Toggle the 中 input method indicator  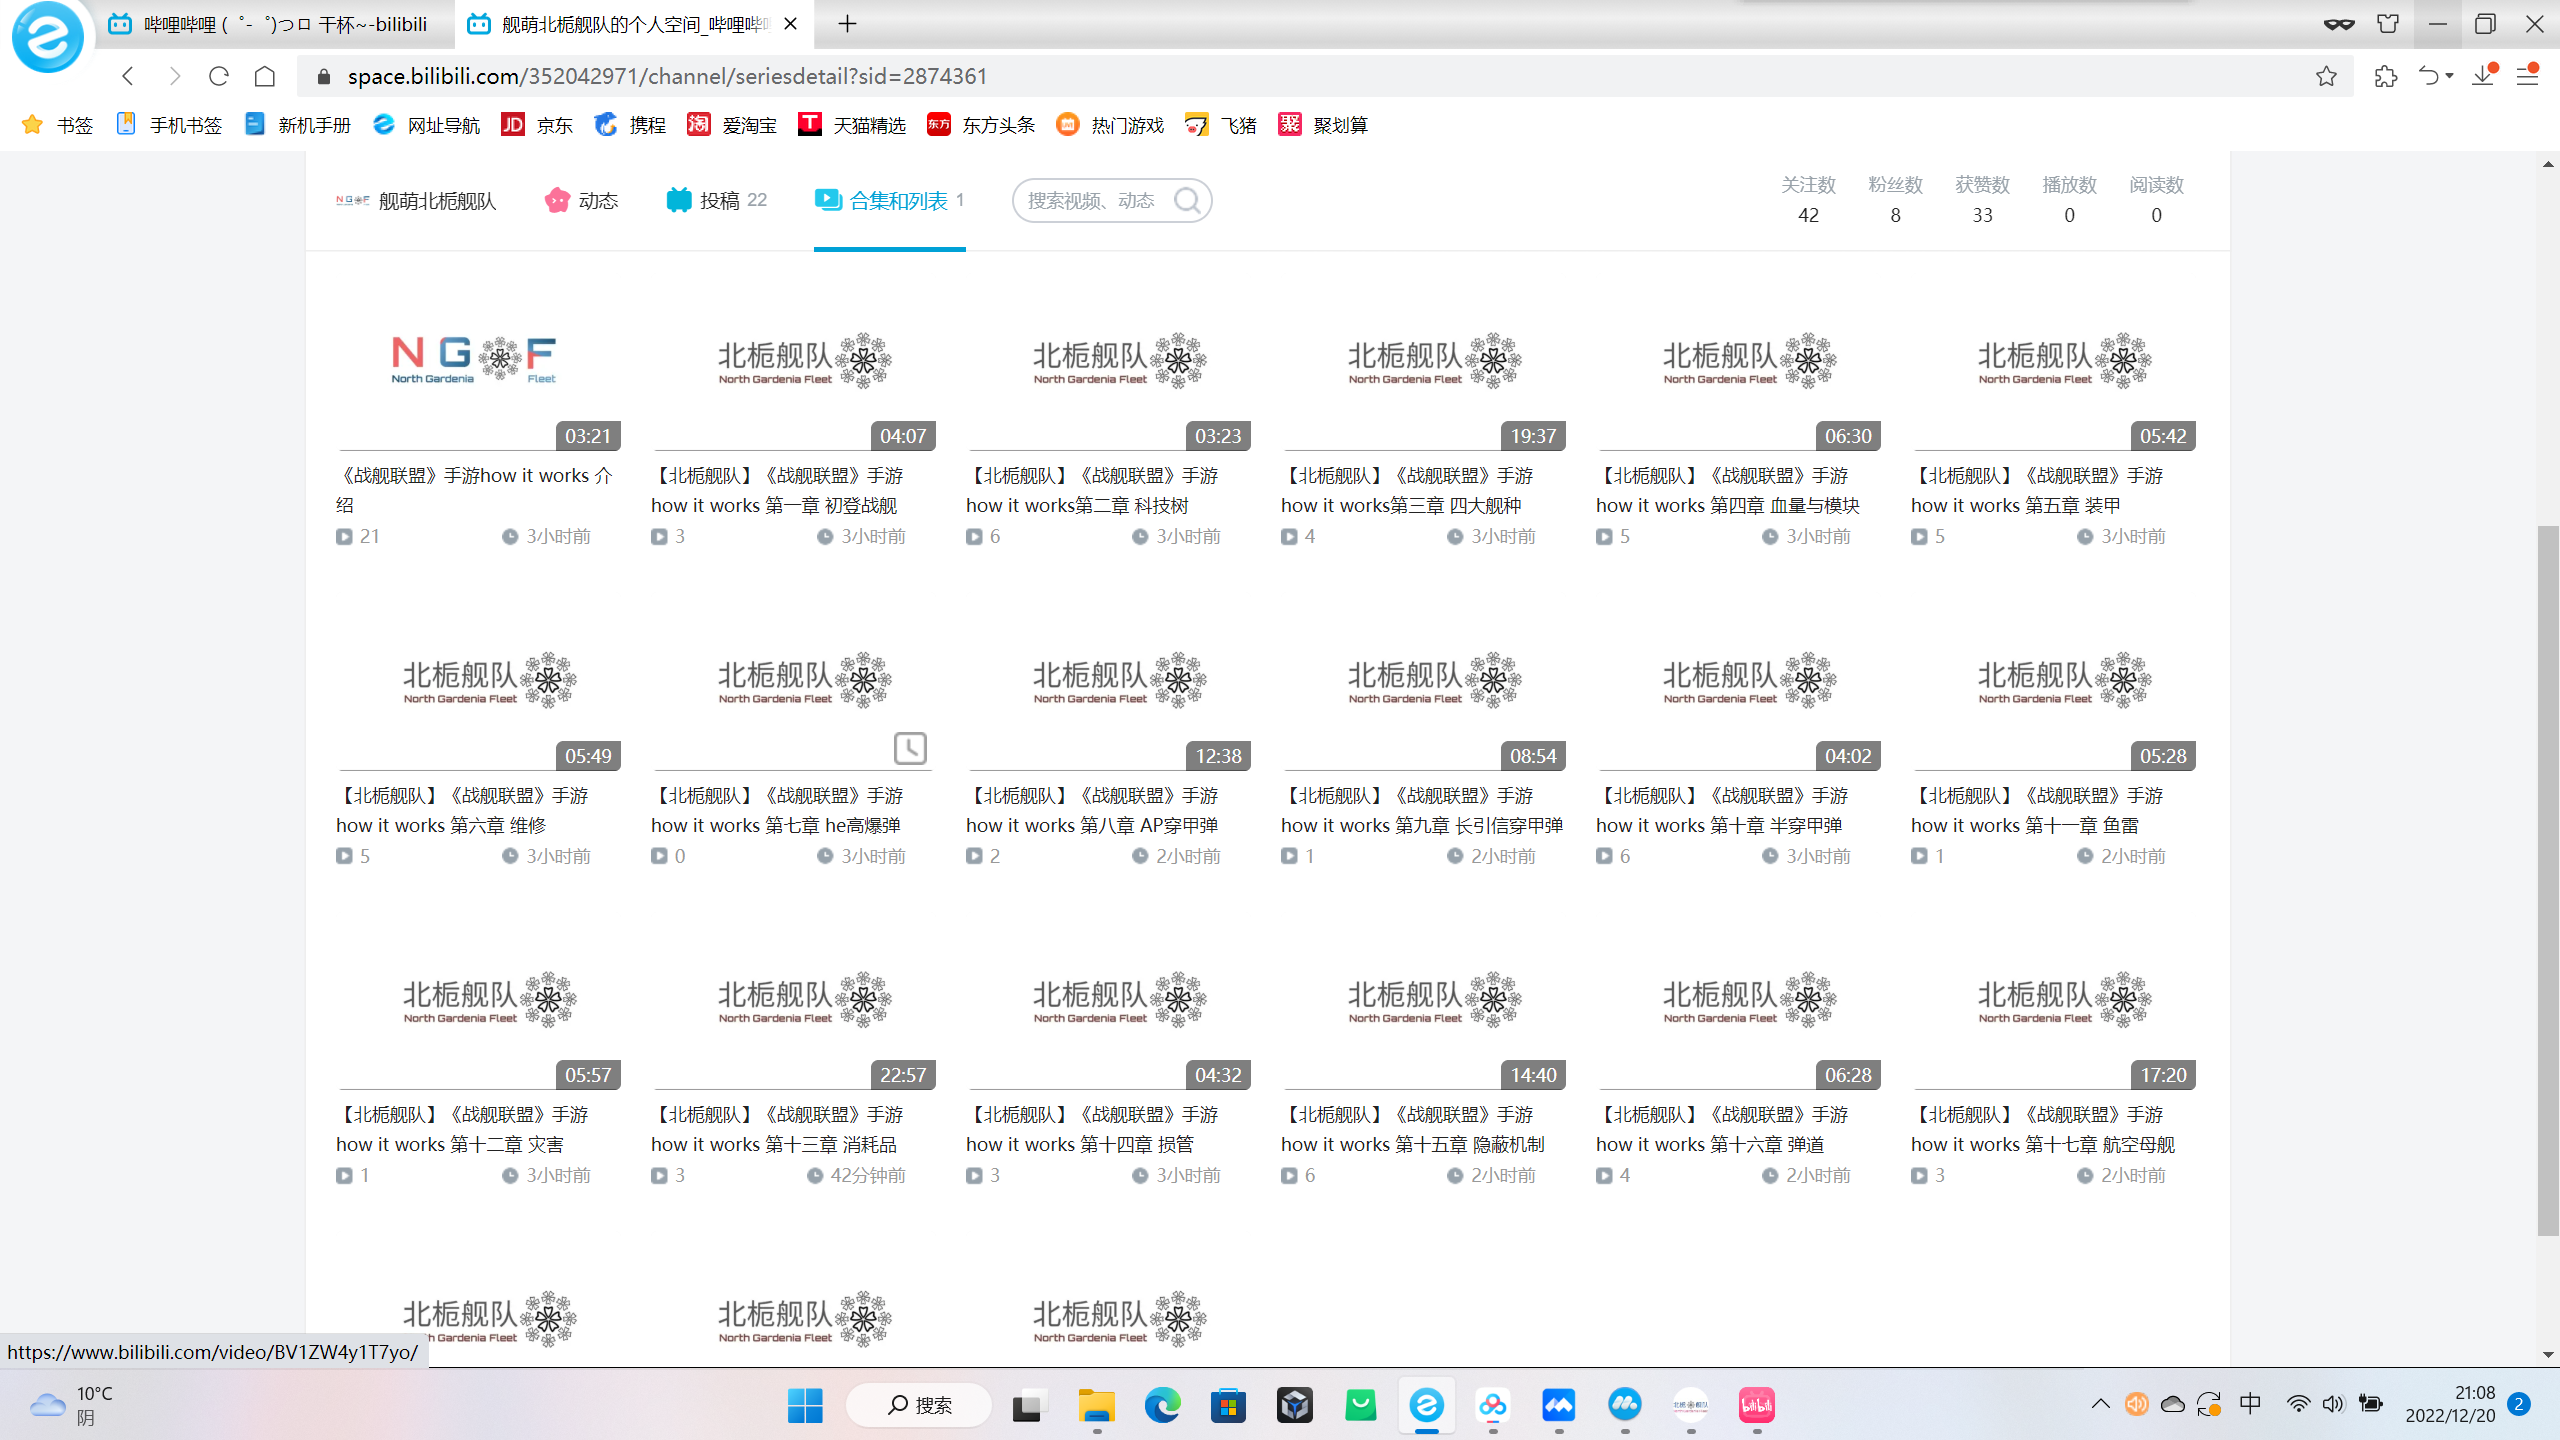pos(2250,1404)
